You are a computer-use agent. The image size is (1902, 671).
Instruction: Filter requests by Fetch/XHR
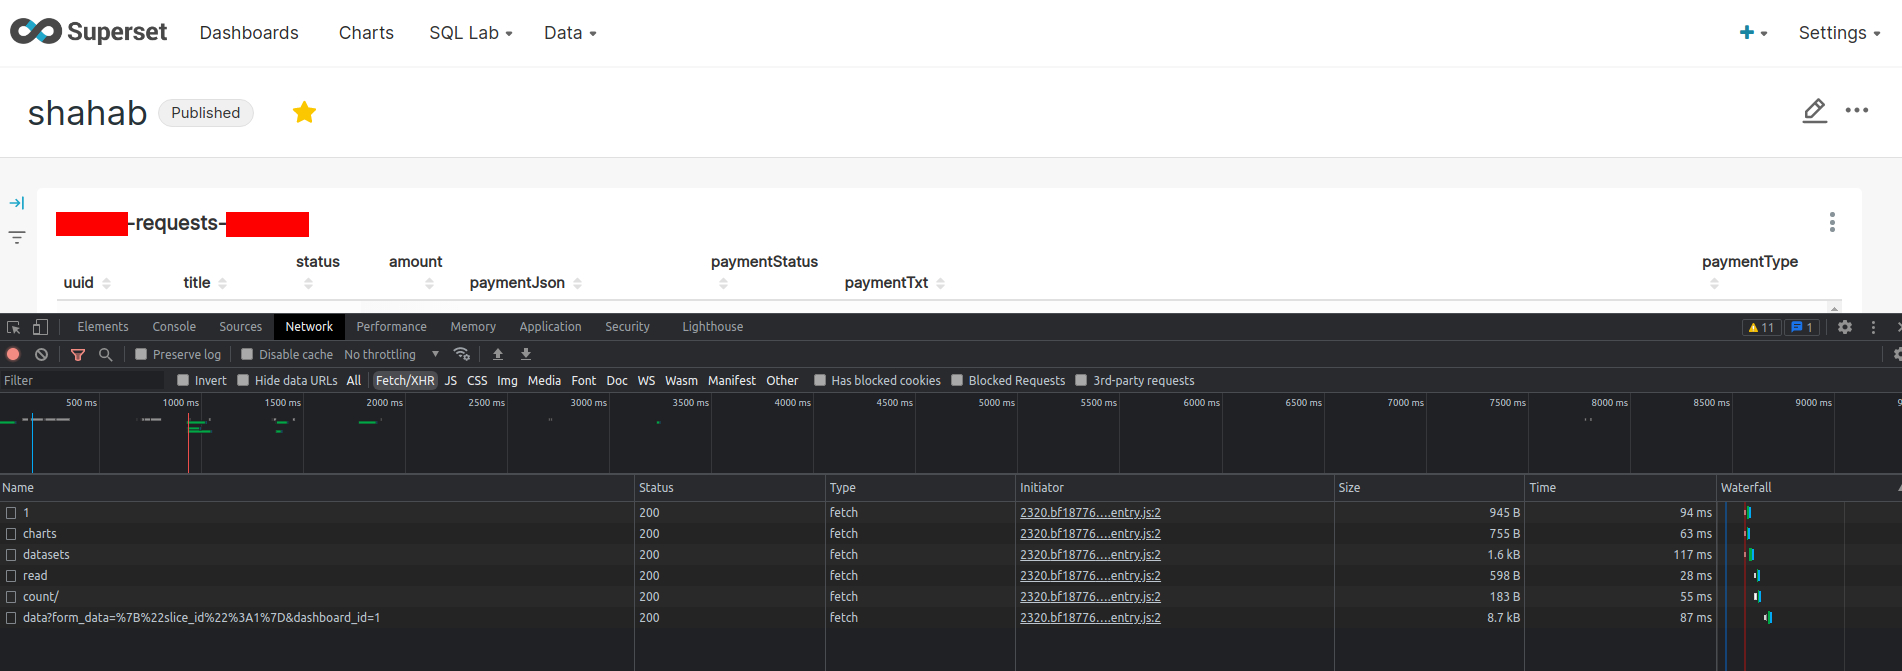tap(405, 380)
